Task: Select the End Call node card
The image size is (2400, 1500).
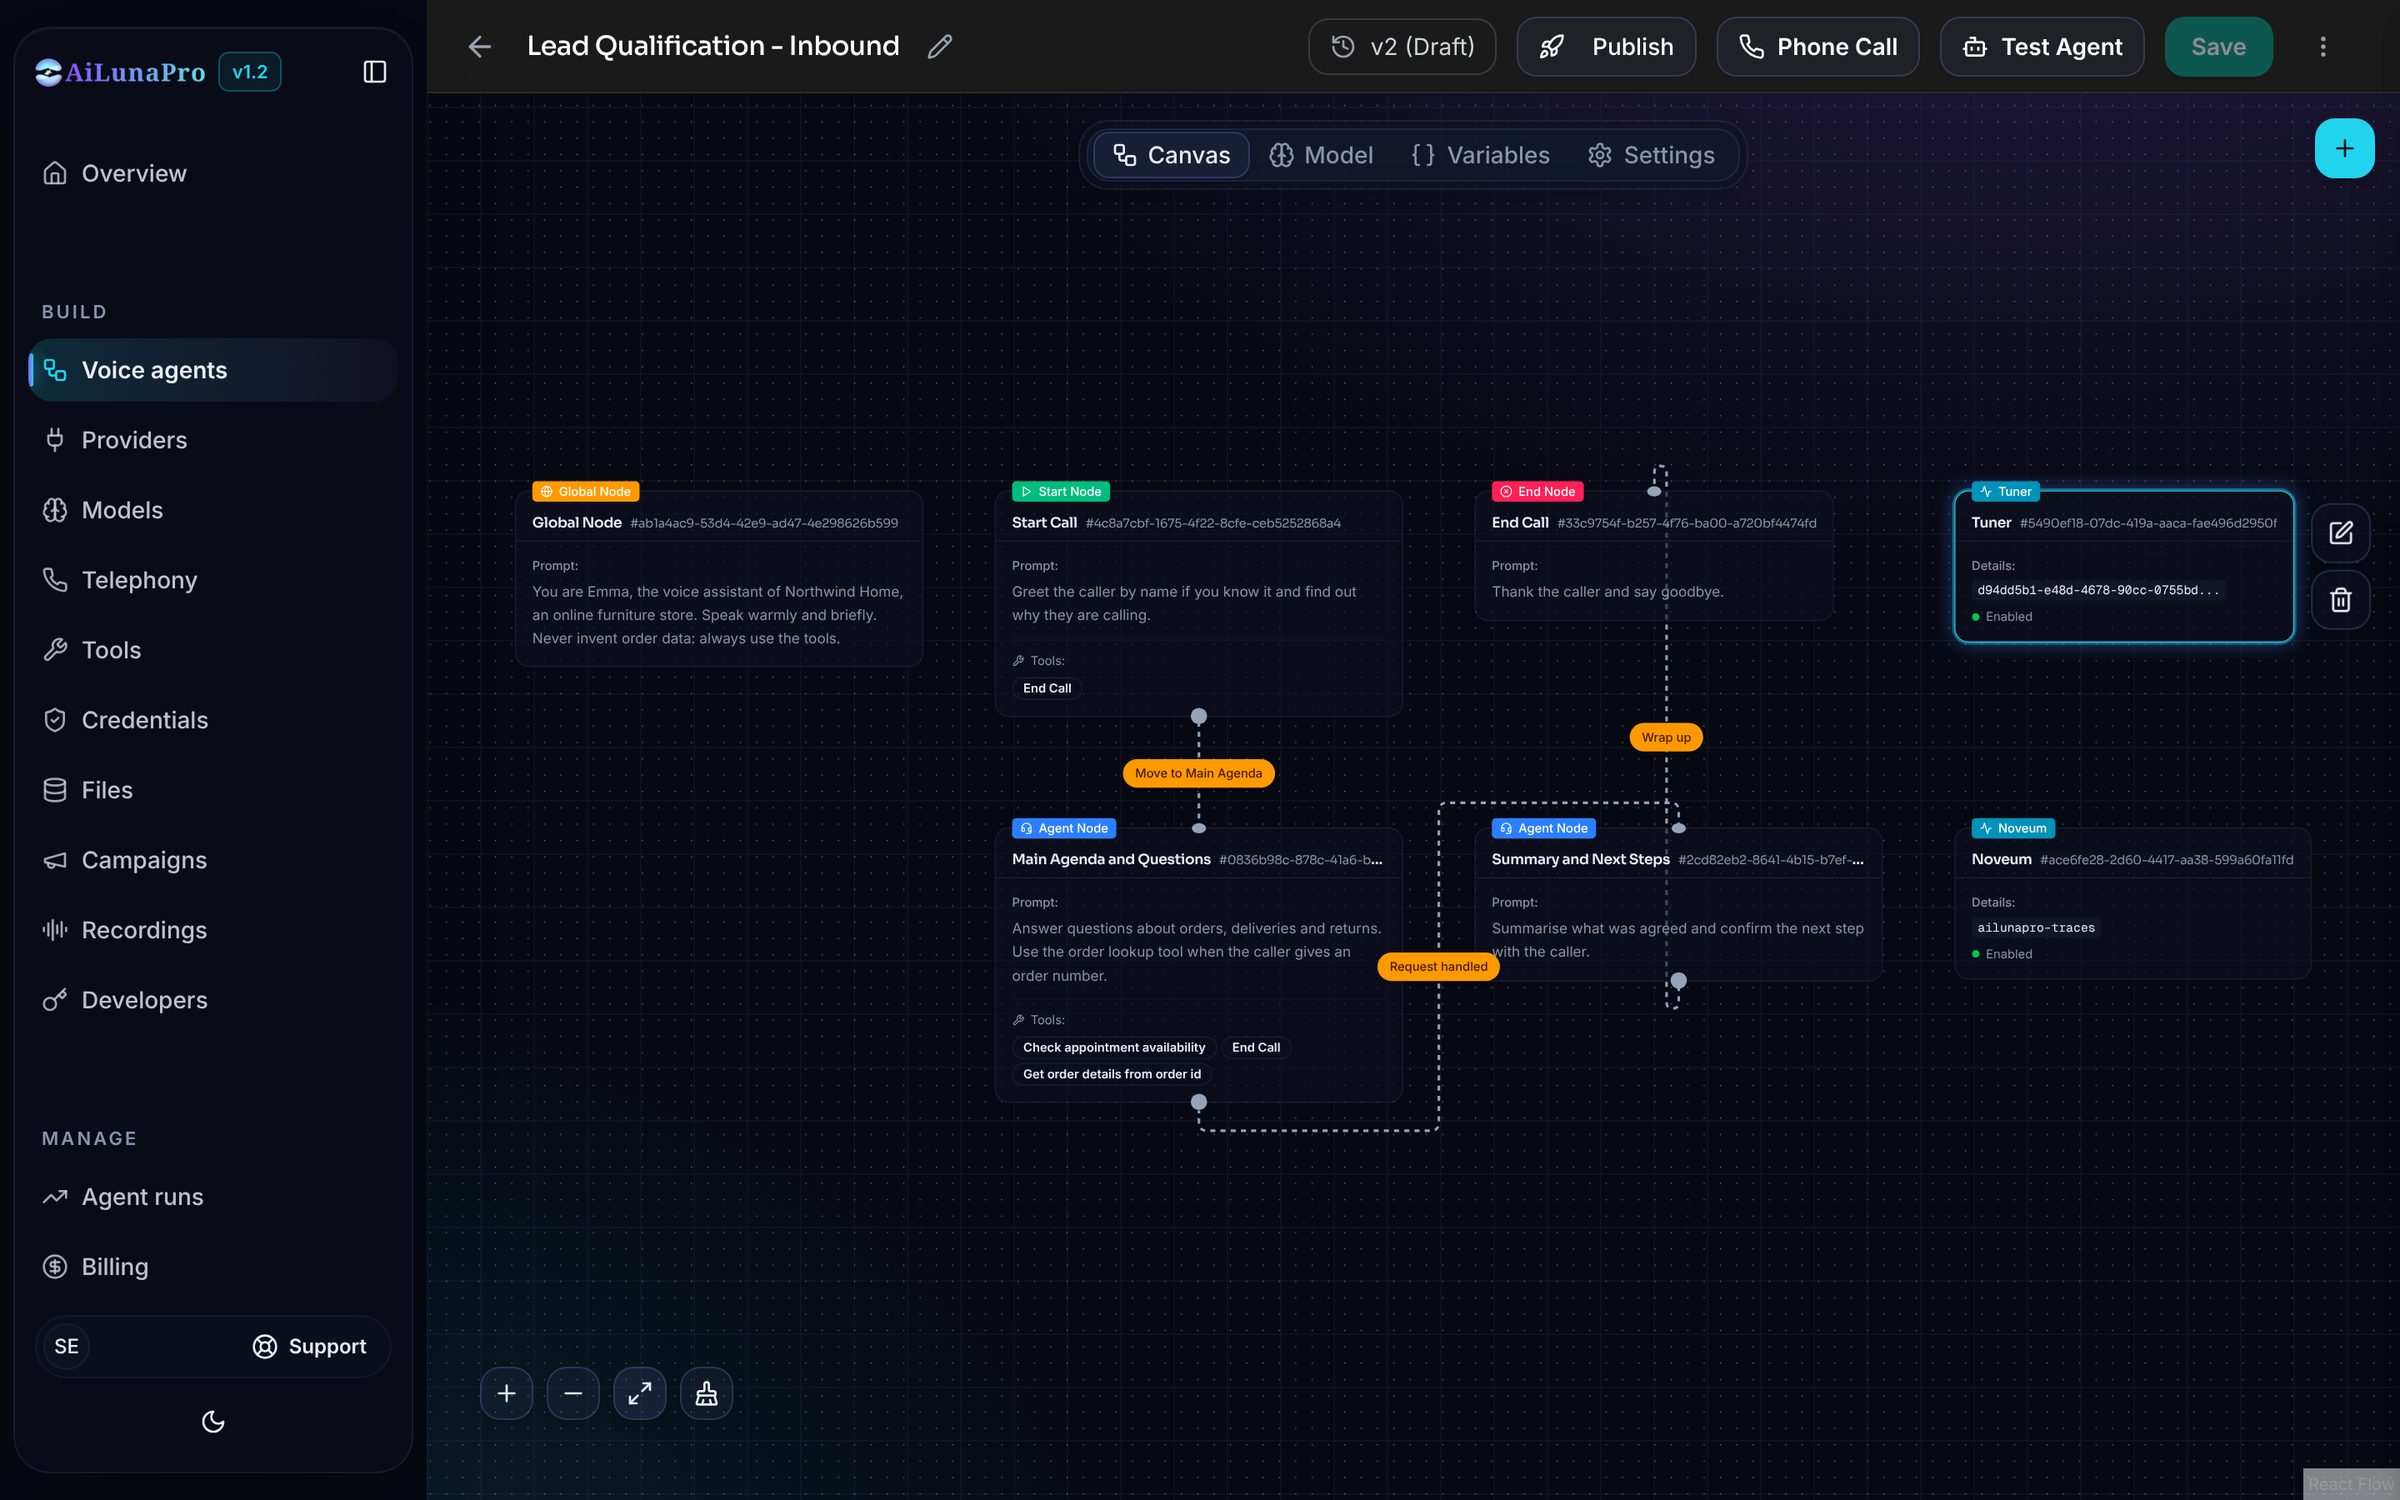Action: tap(1654, 555)
